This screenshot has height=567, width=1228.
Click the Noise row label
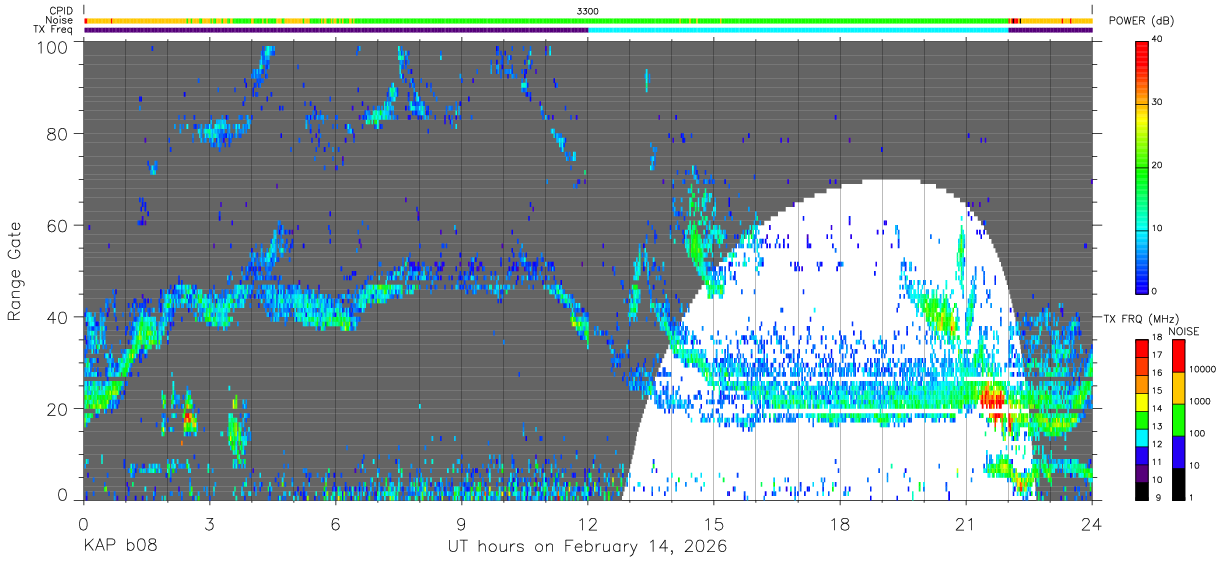60,20
